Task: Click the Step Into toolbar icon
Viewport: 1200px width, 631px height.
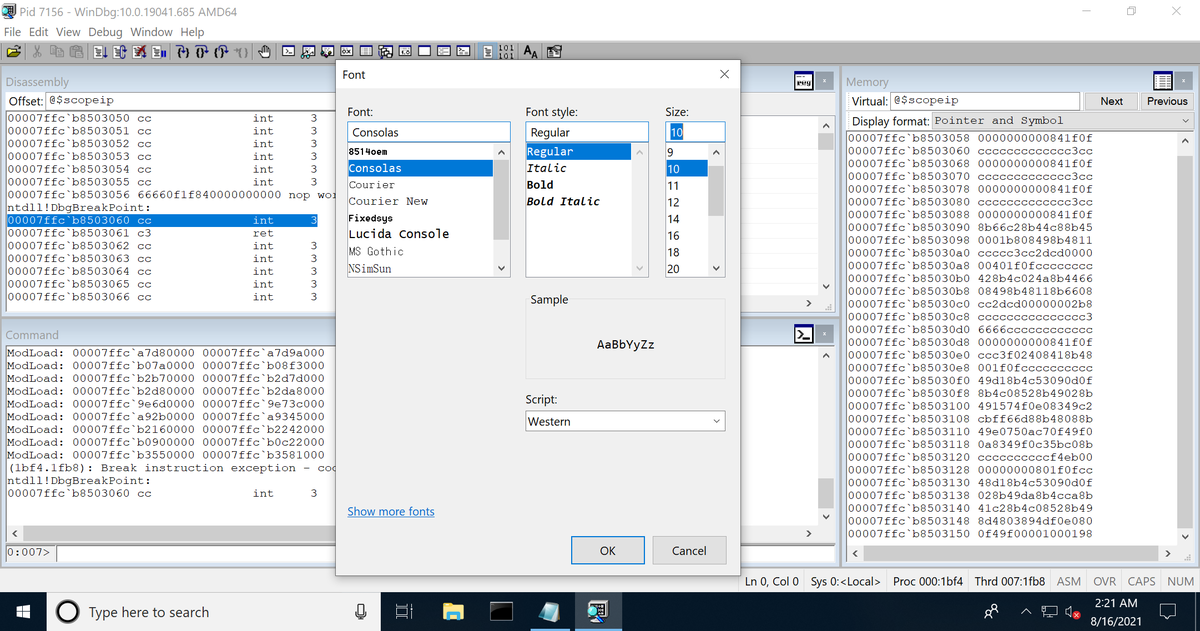Action: 183,51
